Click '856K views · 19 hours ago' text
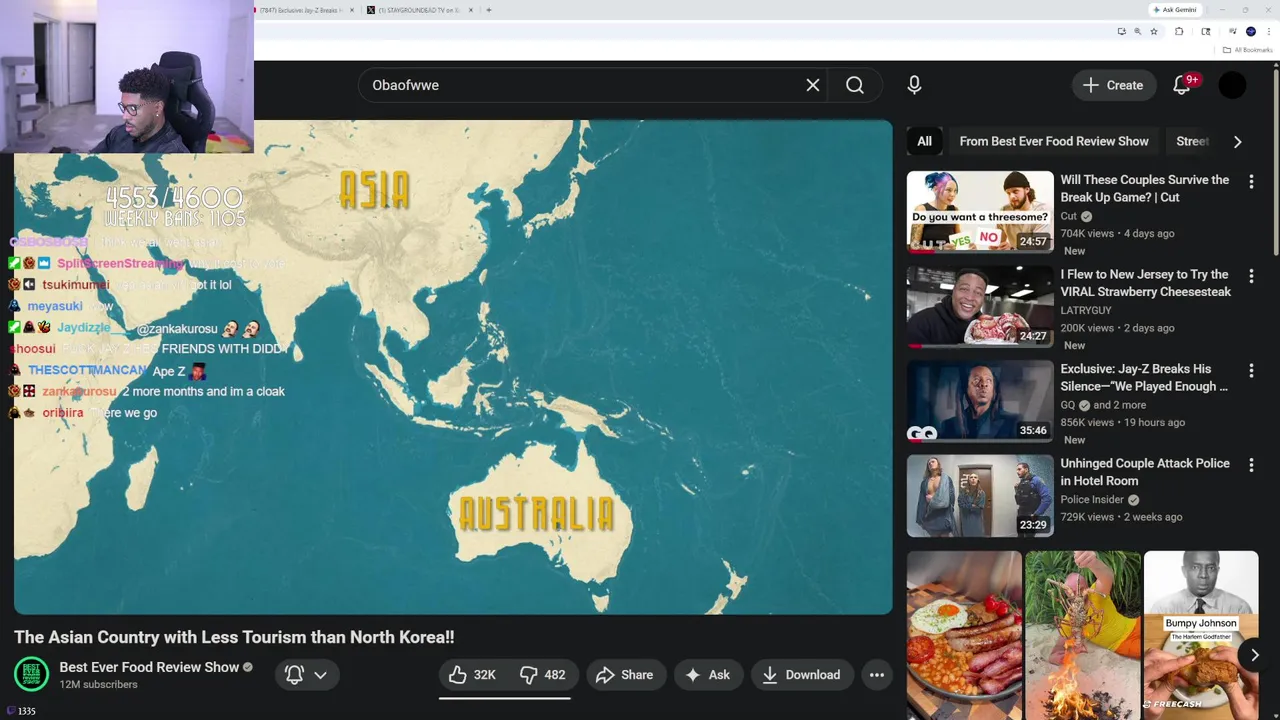The width and height of the screenshot is (1280, 720). click(x=1122, y=422)
